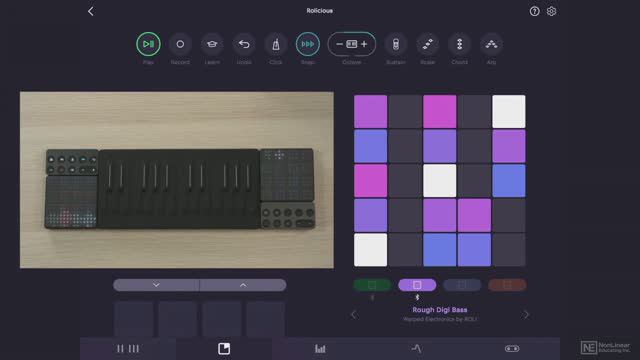
Task: Open the settings gear icon
Action: (x=551, y=11)
